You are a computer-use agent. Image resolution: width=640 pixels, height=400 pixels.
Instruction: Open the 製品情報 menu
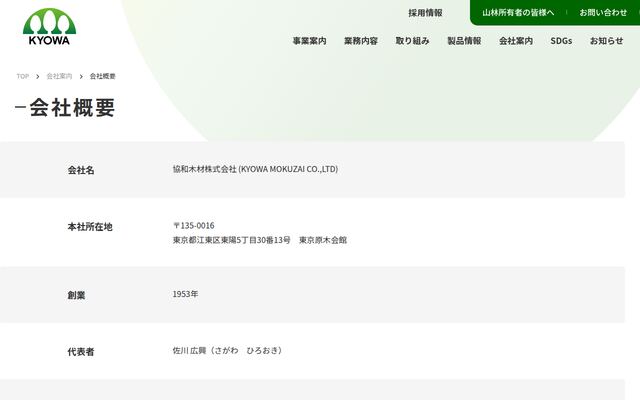[x=464, y=41]
